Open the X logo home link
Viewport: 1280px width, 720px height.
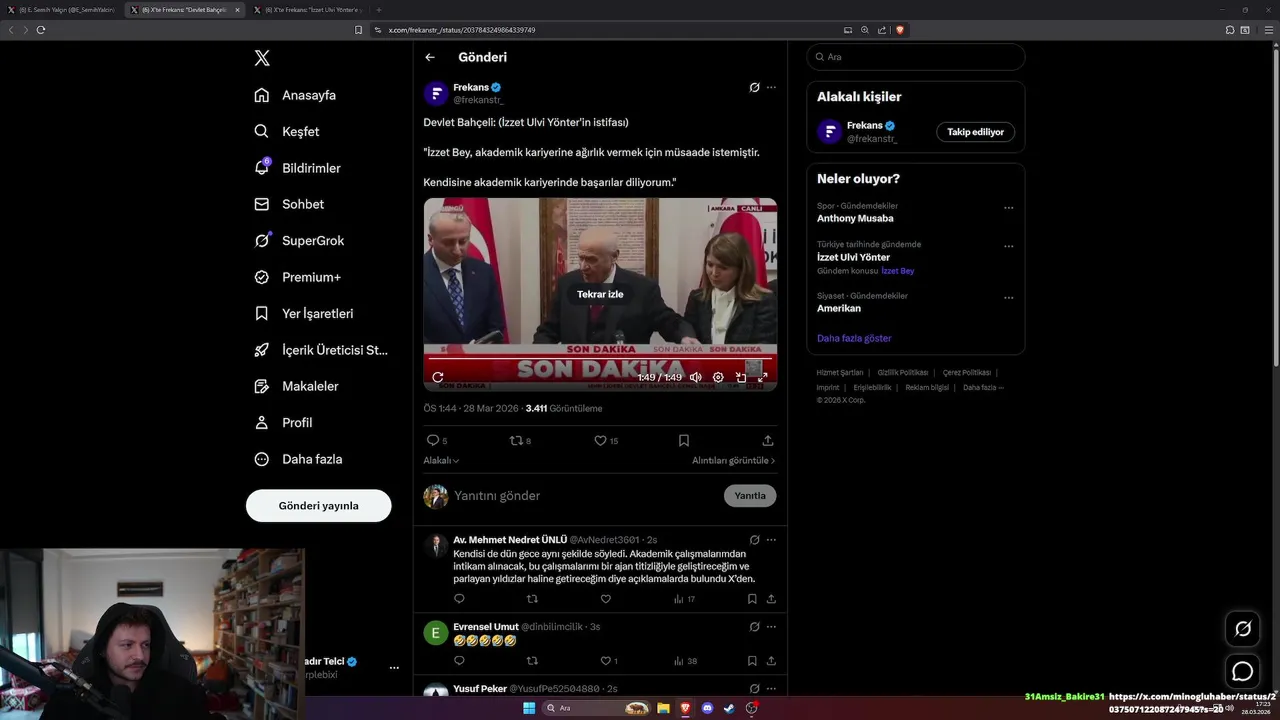click(x=262, y=58)
